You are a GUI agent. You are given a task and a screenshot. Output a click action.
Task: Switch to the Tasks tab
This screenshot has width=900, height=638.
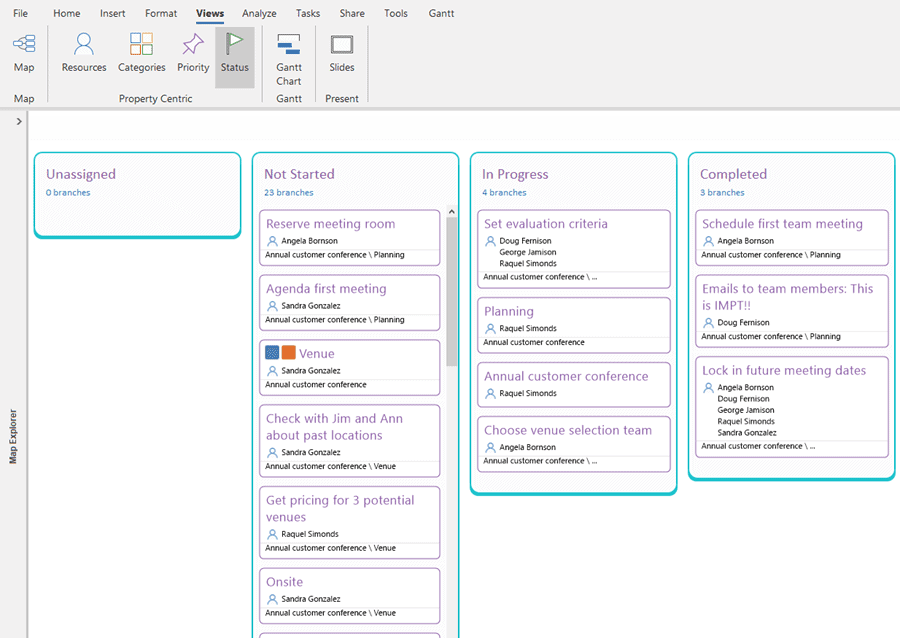(x=308, y=13)
